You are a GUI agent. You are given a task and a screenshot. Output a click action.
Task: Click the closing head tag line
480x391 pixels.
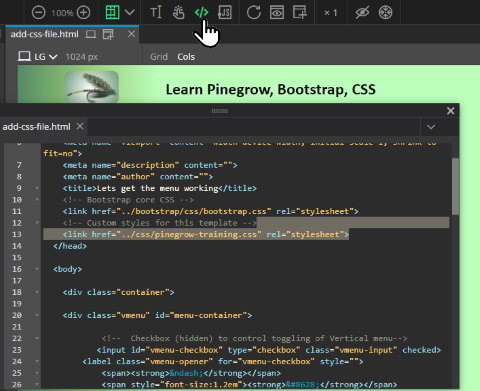tap(70, 246)
